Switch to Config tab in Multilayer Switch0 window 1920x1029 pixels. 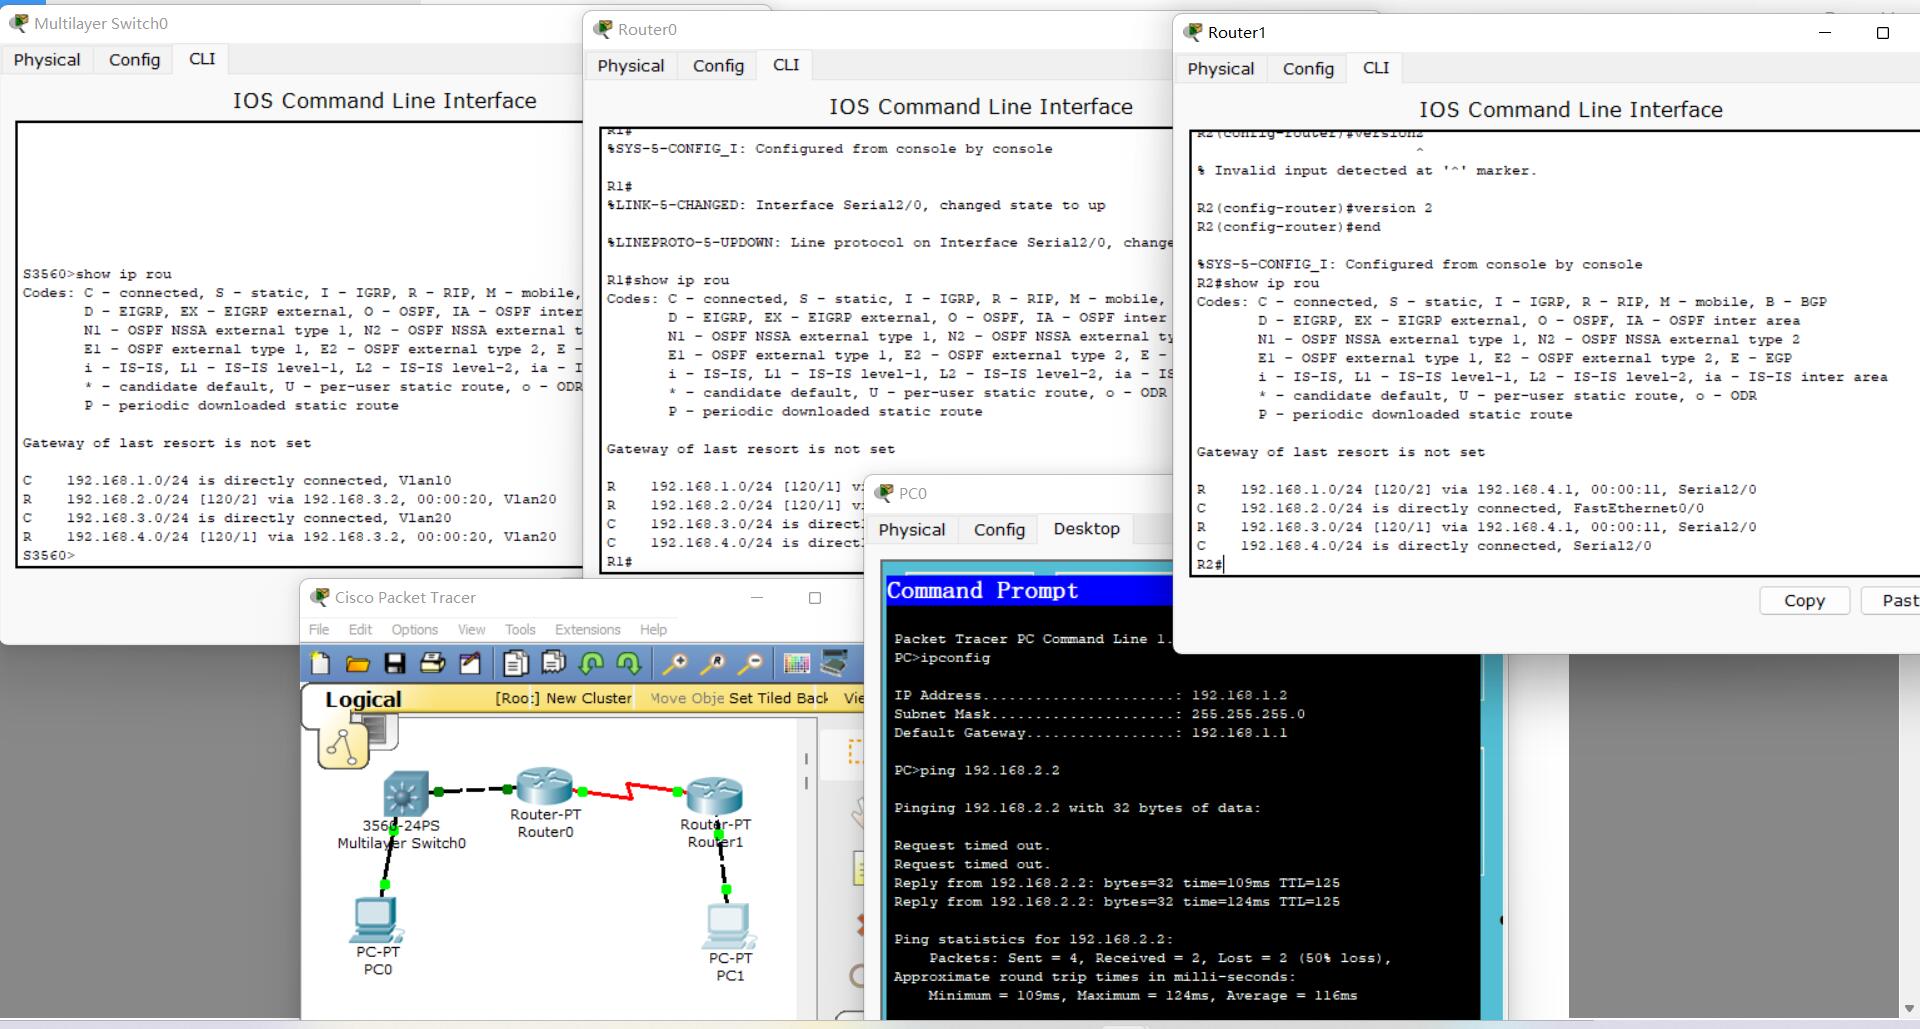point(134,60)
